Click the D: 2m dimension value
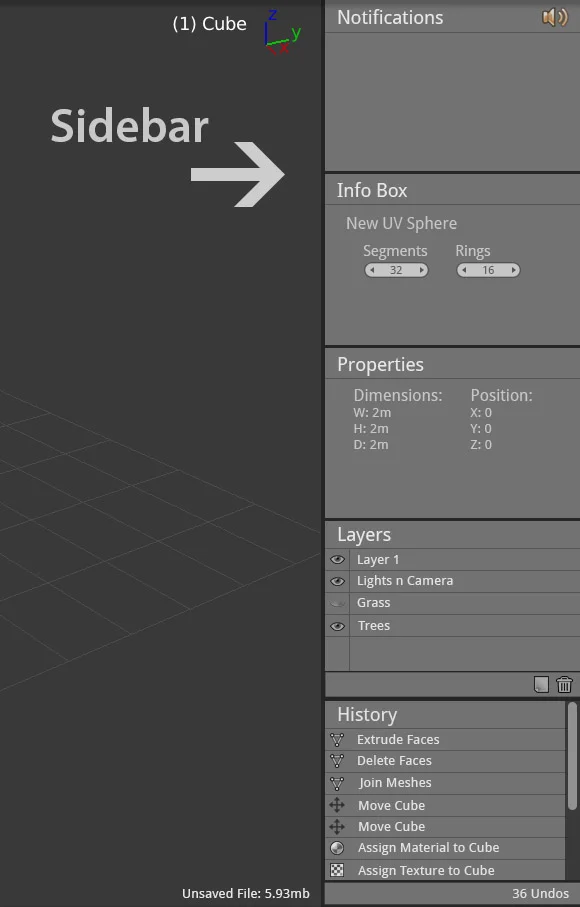 pyautogui.click(x=371, y=445)
